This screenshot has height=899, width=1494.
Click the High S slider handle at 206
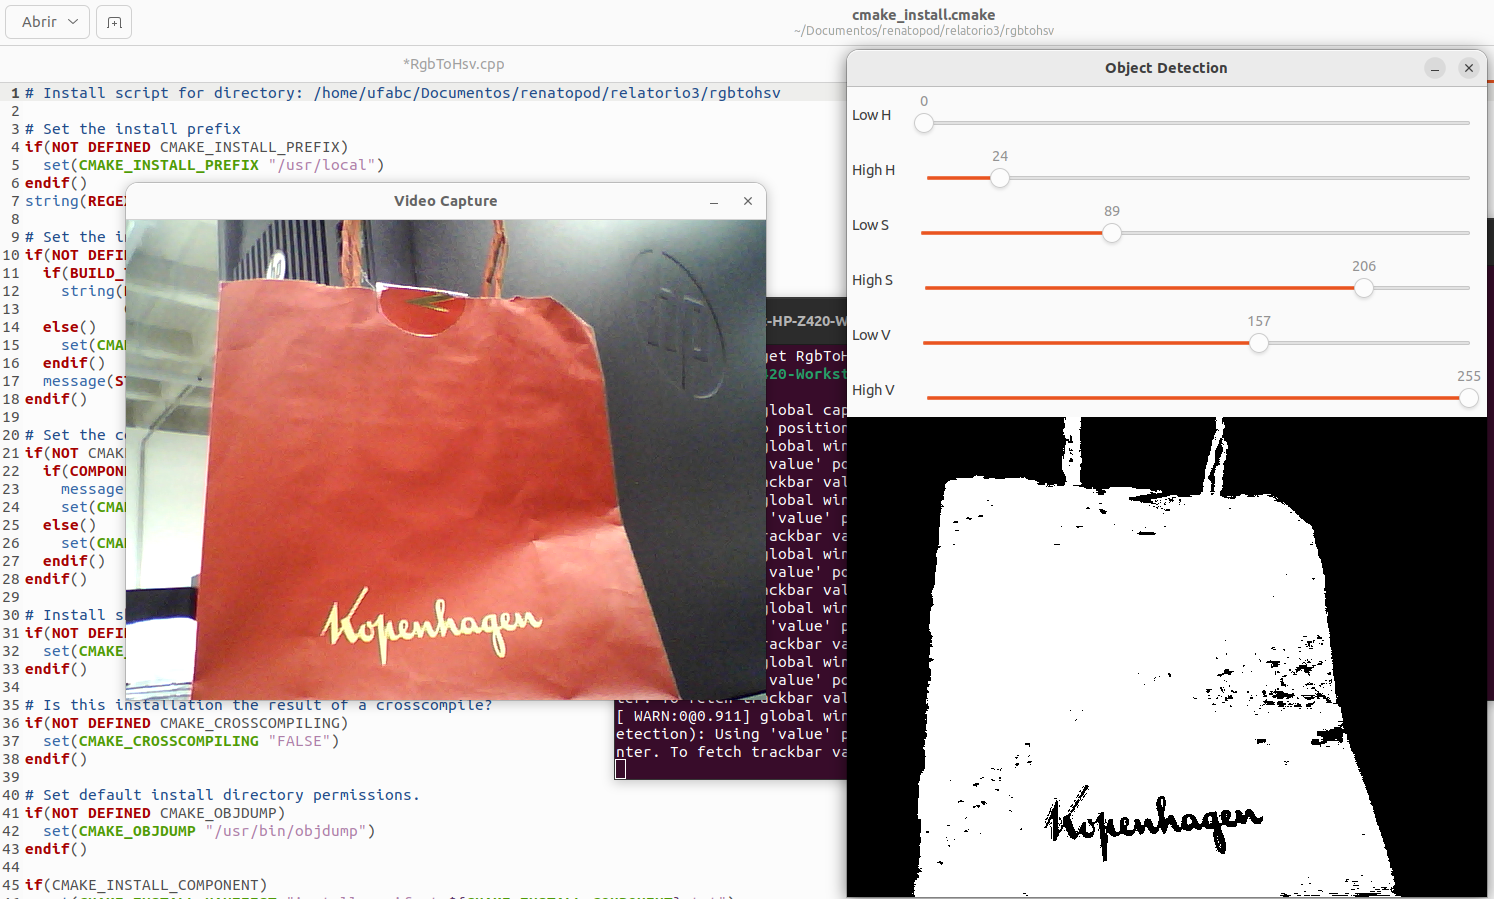1364,288
